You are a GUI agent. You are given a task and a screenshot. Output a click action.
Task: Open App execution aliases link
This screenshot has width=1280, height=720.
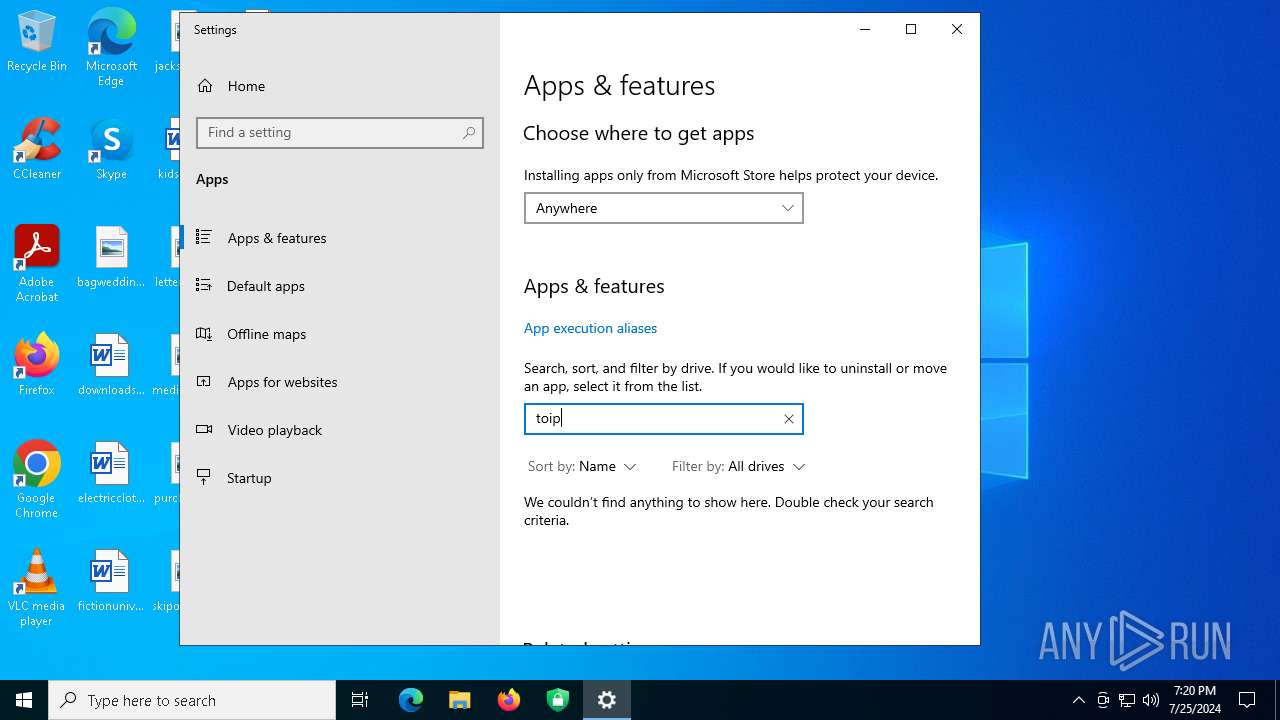pos(590,328)
